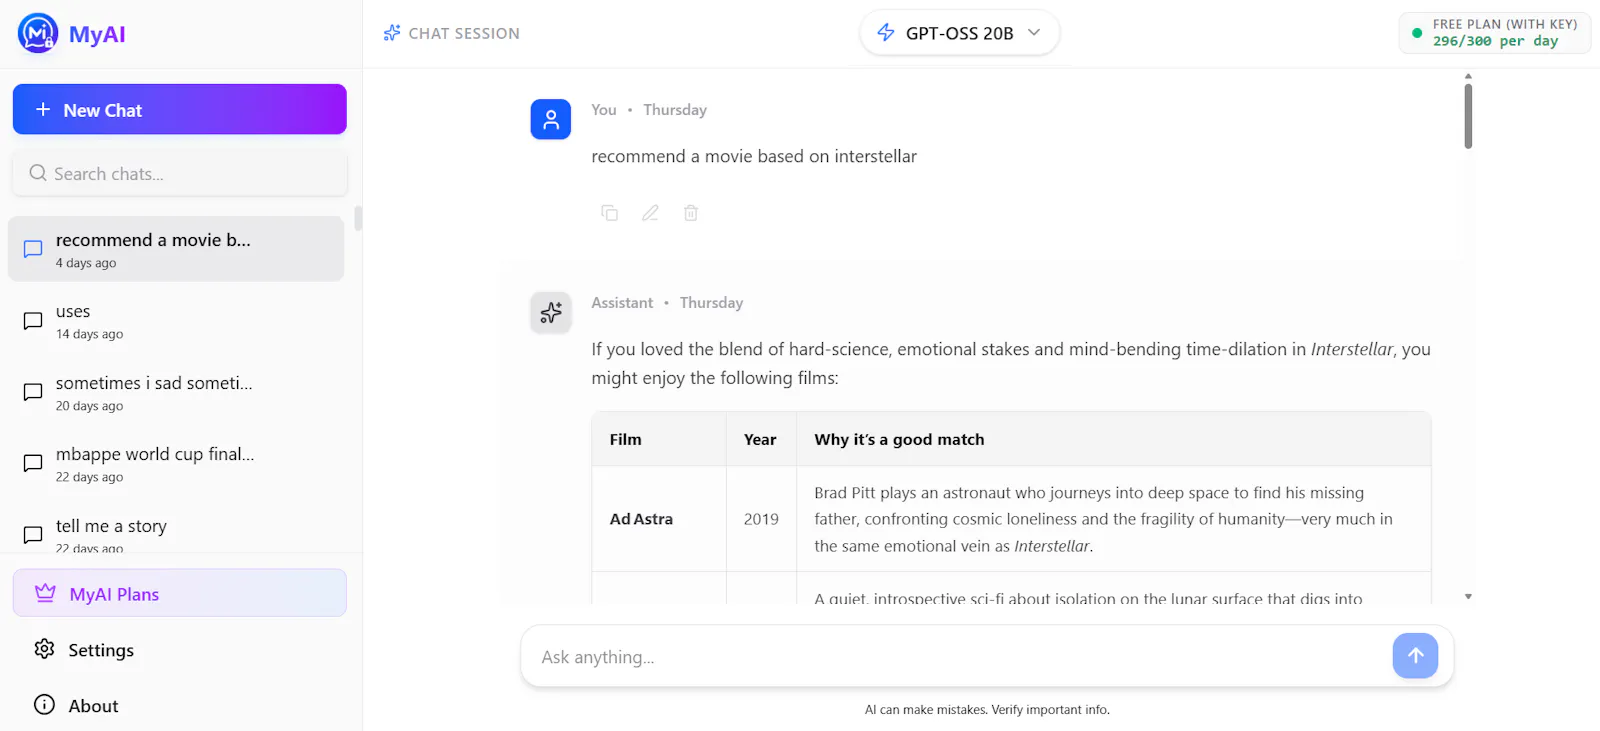Click the free plan usage badge
Image resolution: width=1600 pixels, height=731 pixels.
(1494, 33)
